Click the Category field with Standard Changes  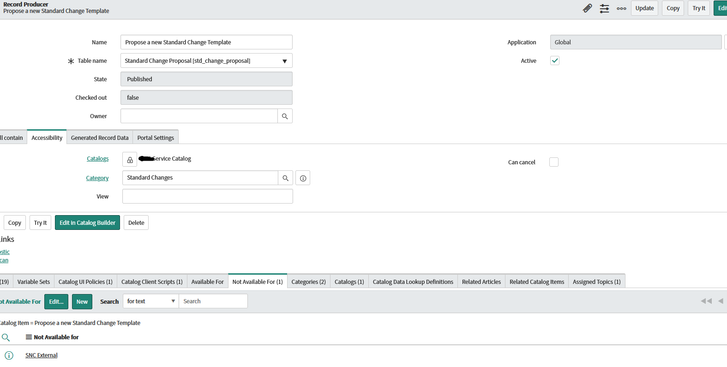(200, 178)
